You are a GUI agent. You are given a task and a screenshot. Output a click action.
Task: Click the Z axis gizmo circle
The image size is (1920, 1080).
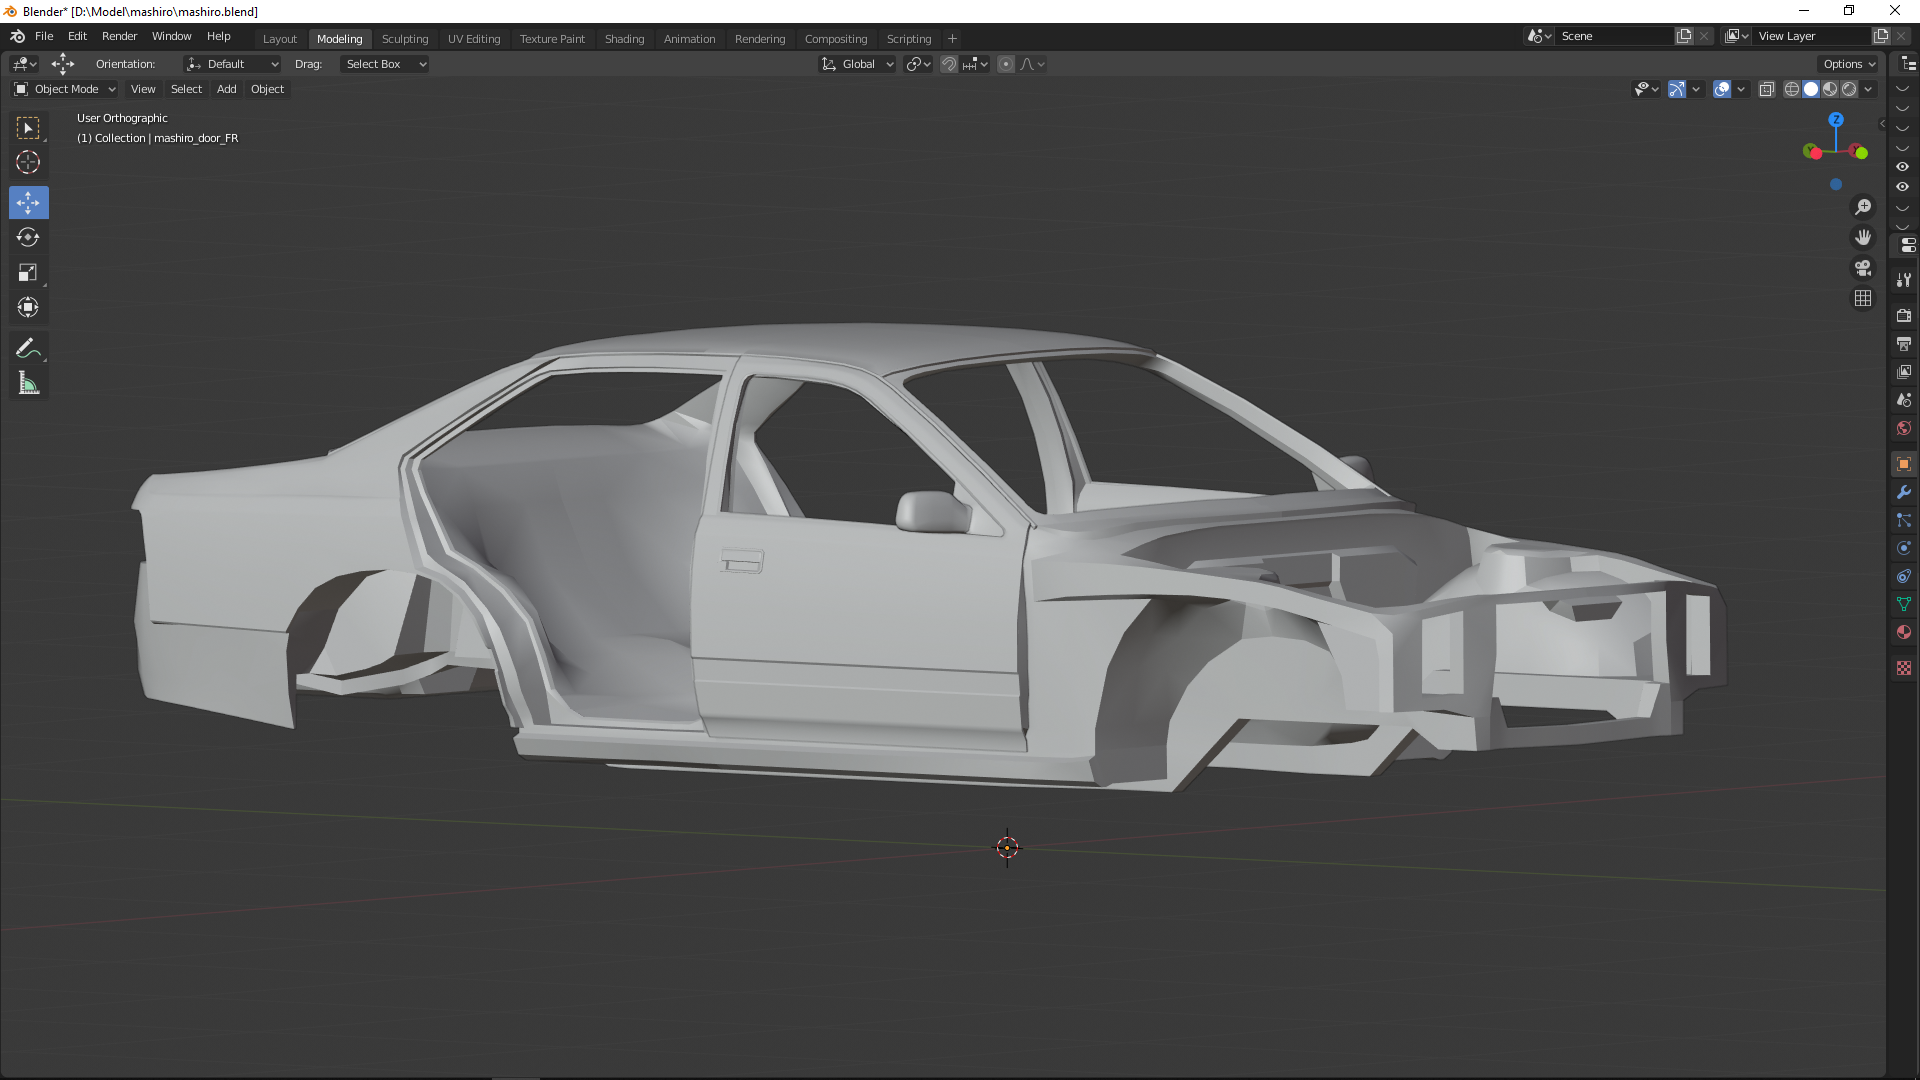coord(1836,119)
